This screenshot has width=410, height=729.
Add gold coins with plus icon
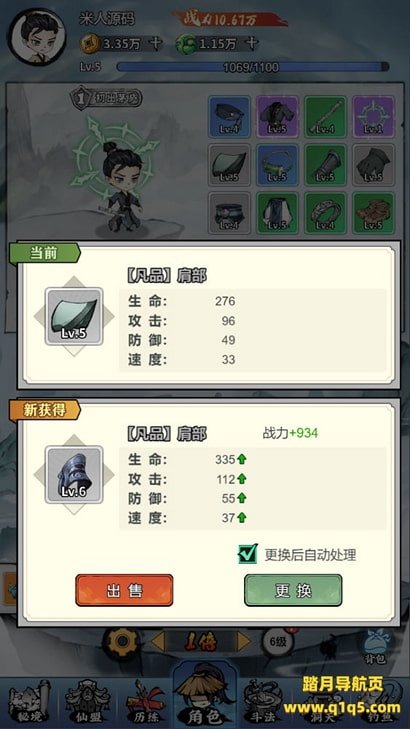coord(156,44)
